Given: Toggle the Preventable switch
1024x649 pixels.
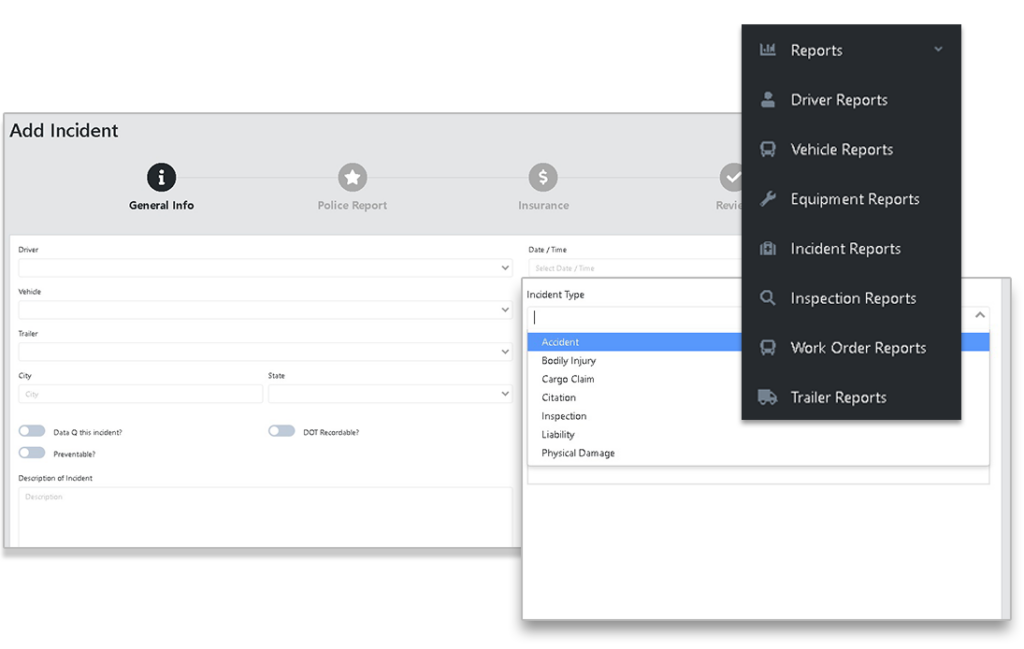Looking at the screenshot, I should pyautogui.click(x=31, y=452).
